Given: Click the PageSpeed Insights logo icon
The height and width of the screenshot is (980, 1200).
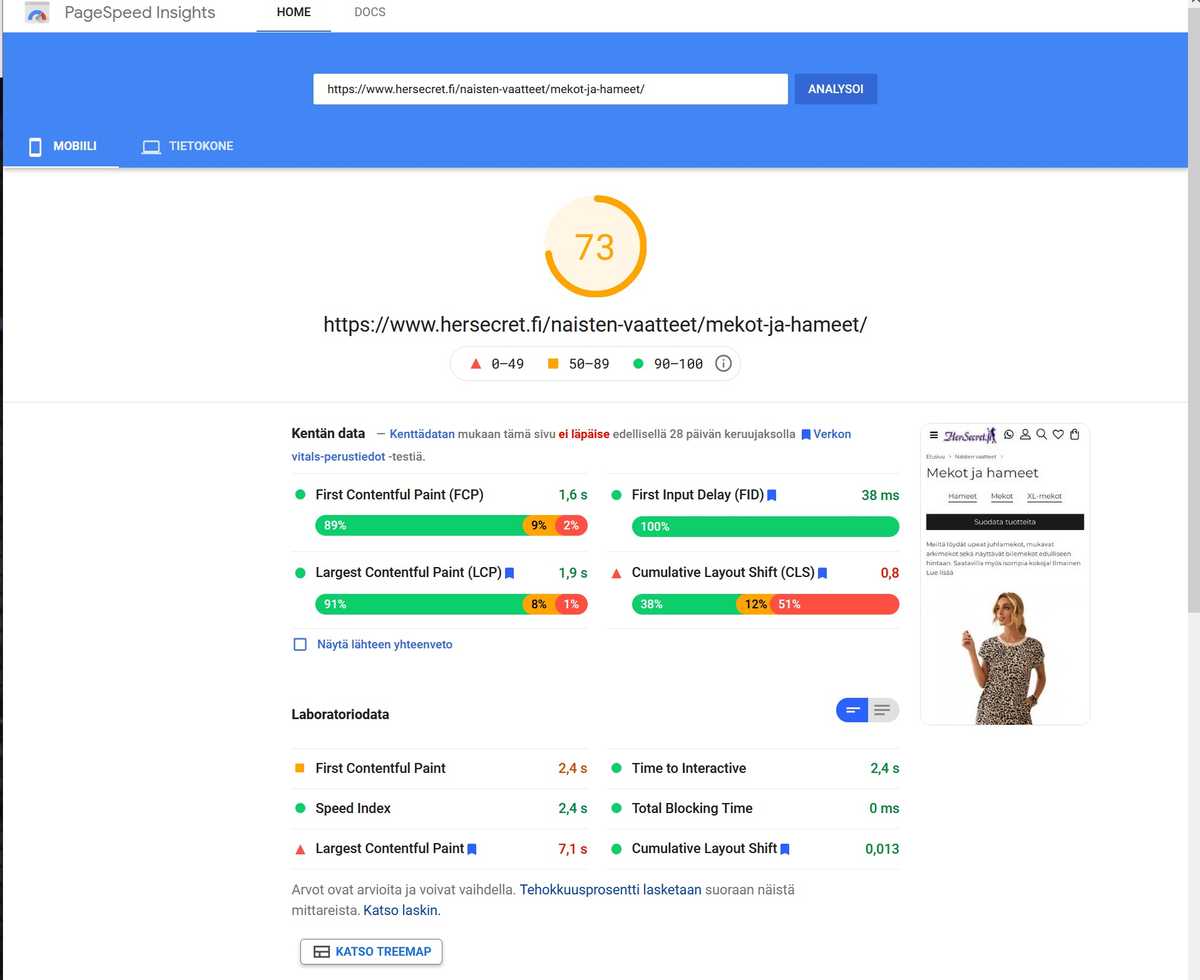Looking at the screenshot, I should tap(37, 14).
